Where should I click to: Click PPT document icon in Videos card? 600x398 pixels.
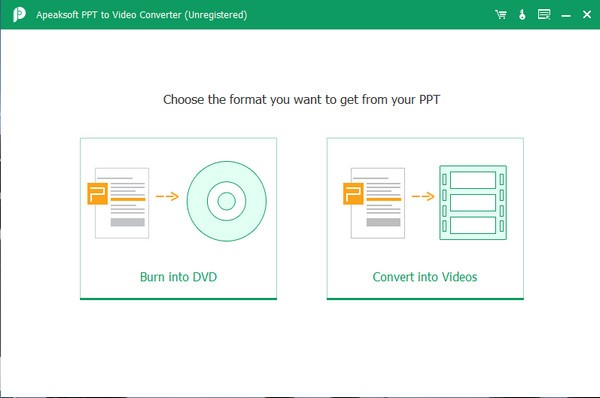pyautogui.click(x=374, y=203)
